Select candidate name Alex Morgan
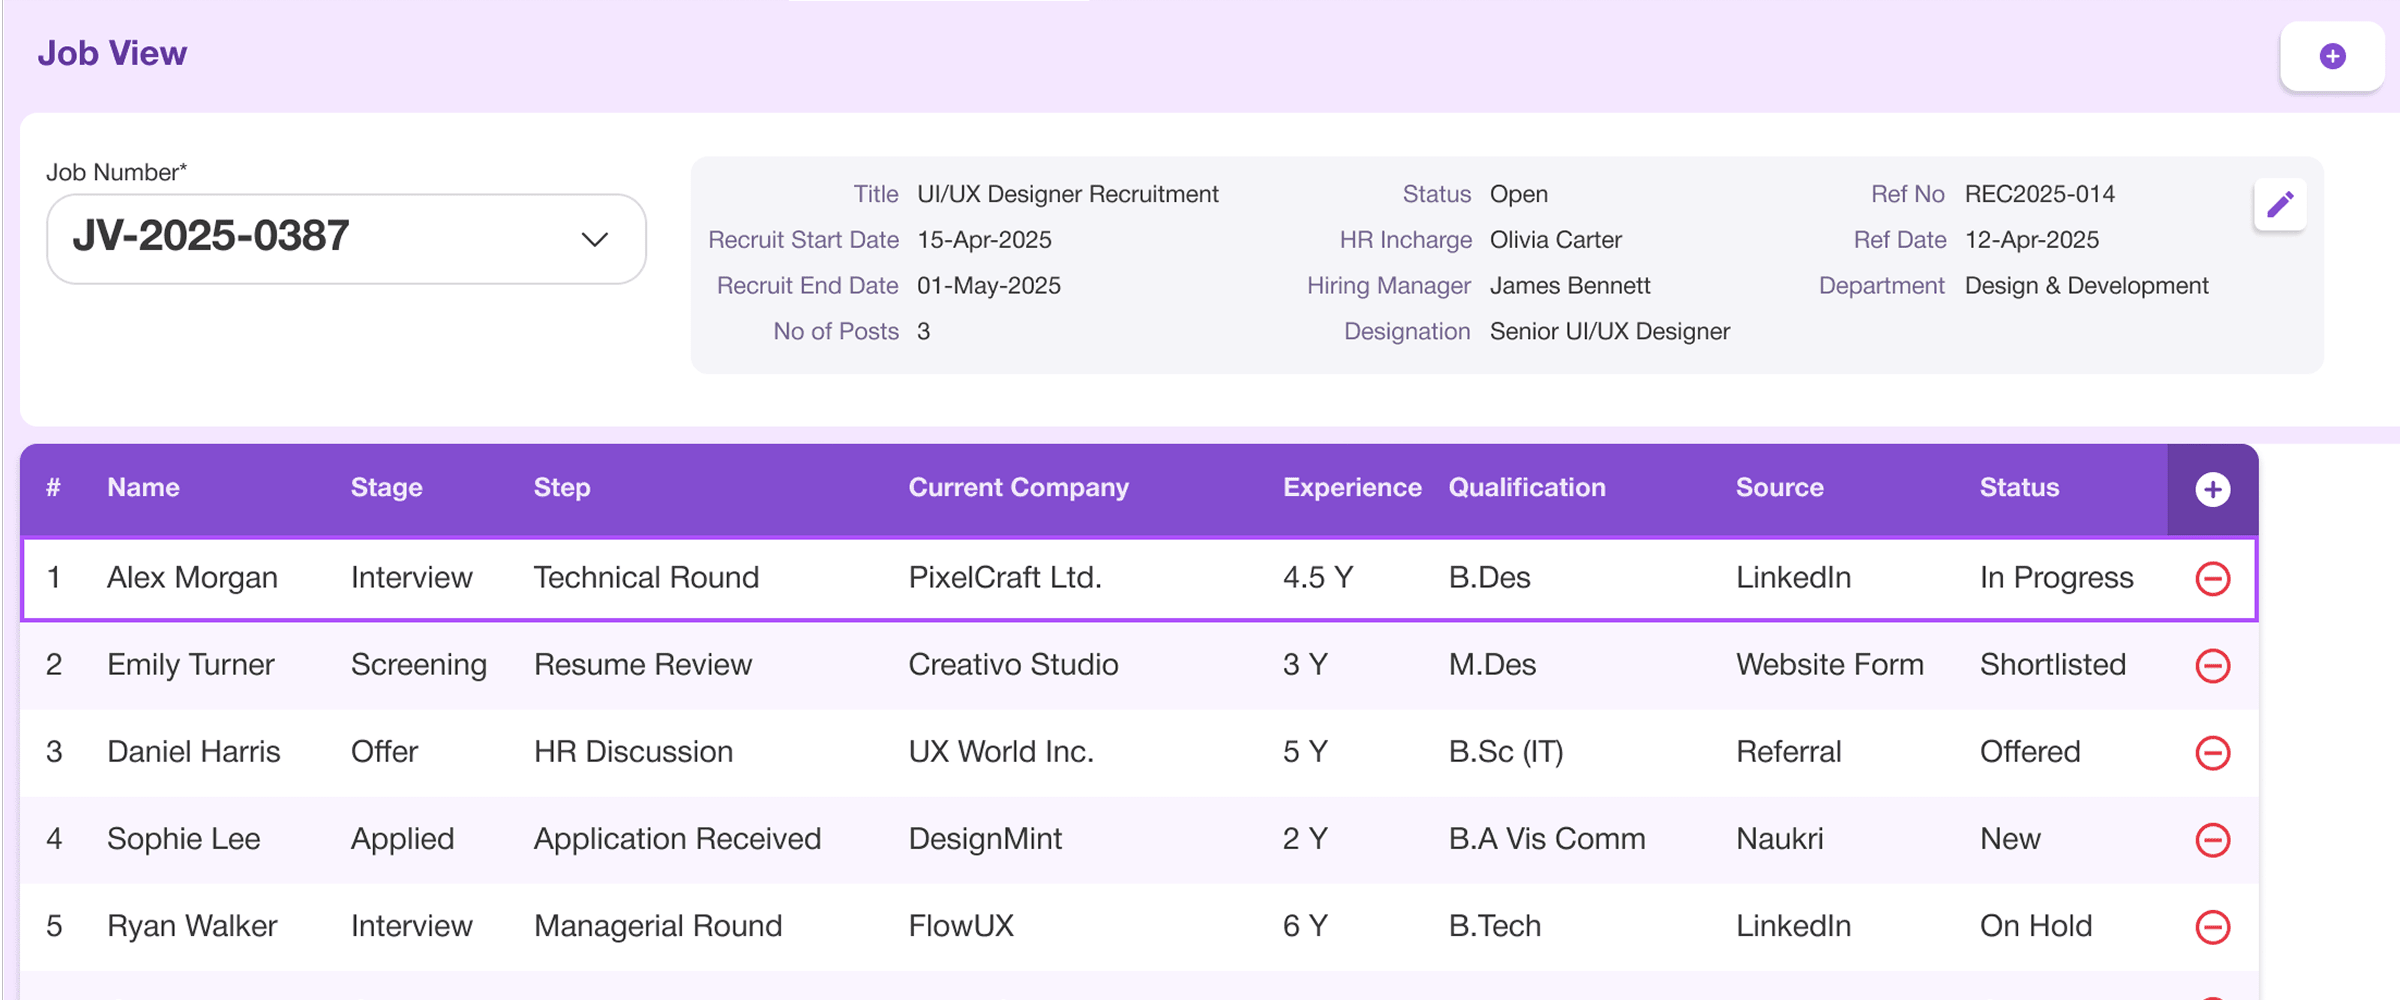2400x1000 pixels. coord(192,577)
